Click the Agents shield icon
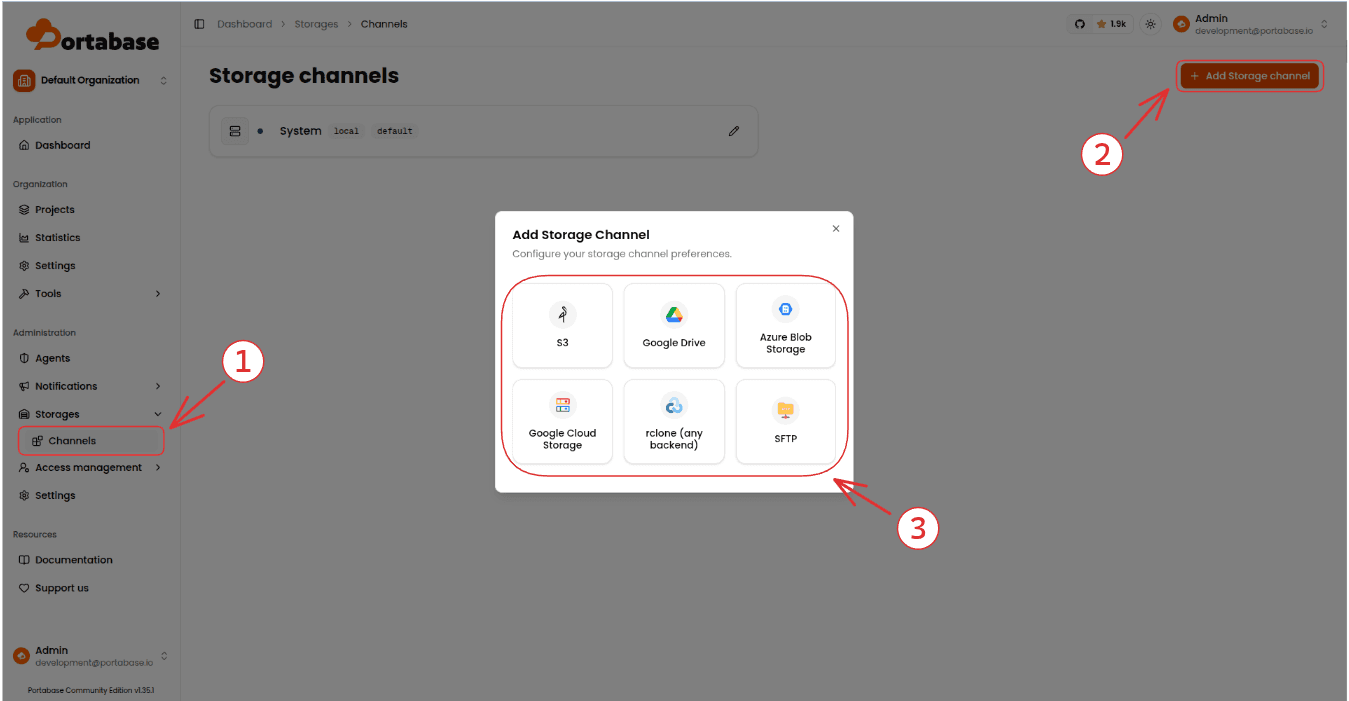Viewport: 1349px width, 701px height. pos(25,358)
